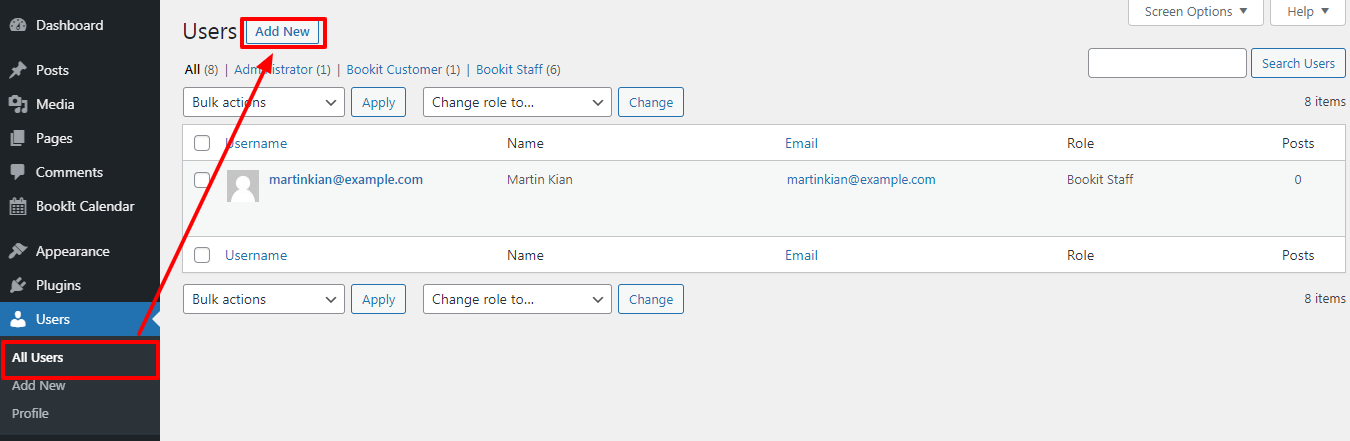1350x441 pixels.
Task: Expand the top Bulk actions dropdown
Action: coord(264,102)
